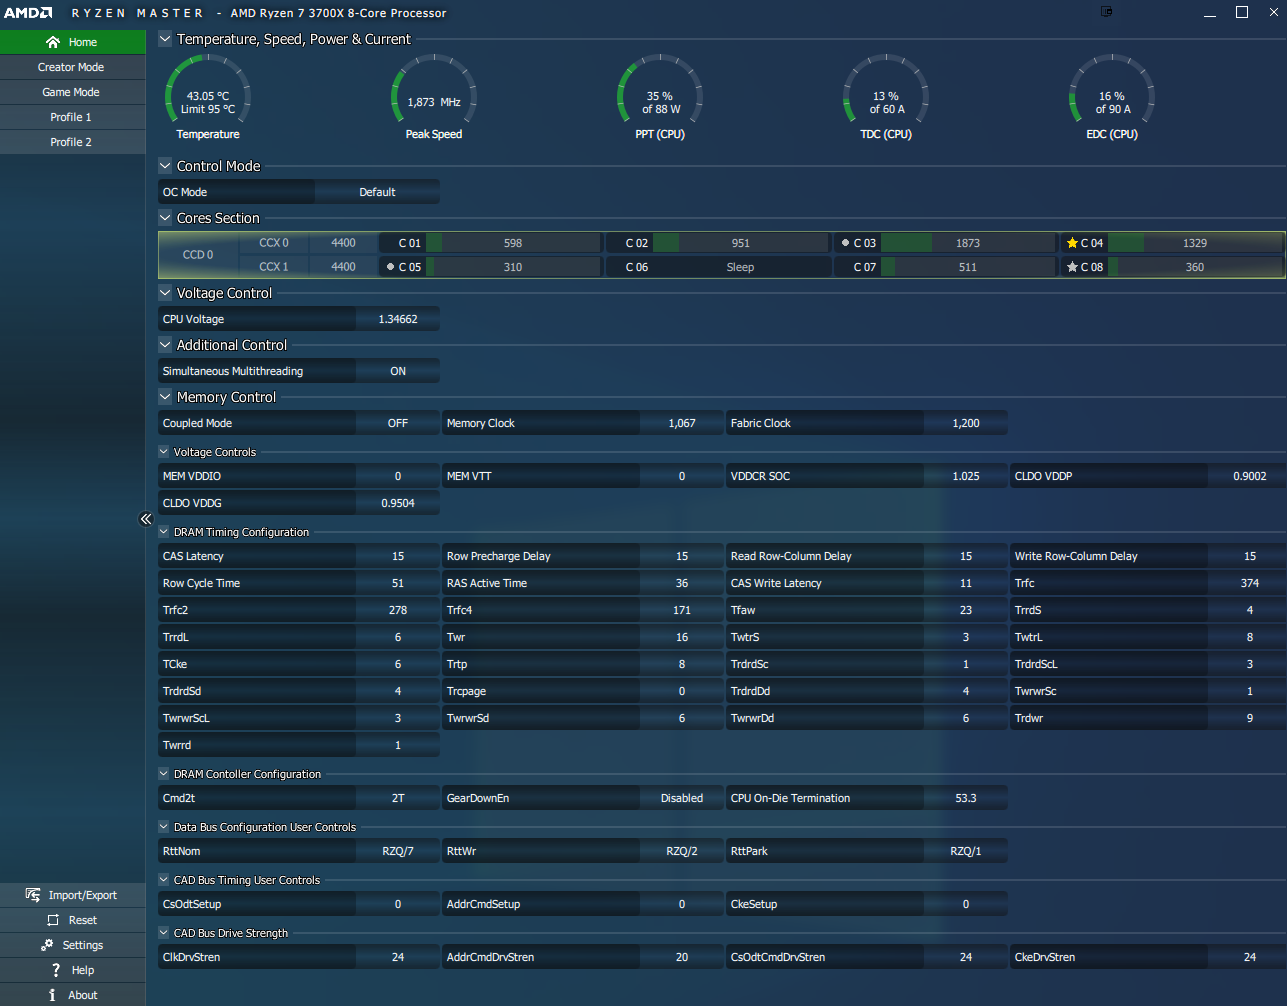Click the Settings gears icon
Viewport: 1287px width, 1006px height.
click(47, 945)
